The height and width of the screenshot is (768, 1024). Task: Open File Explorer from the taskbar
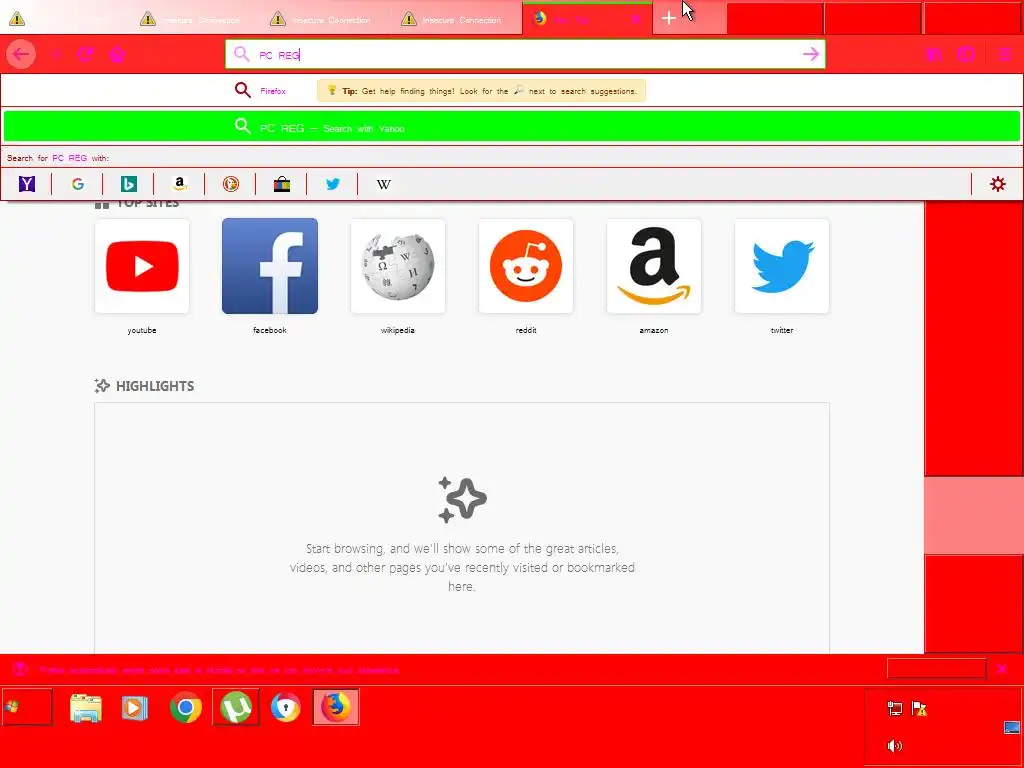pyautogui.click(x=86, y=708)
